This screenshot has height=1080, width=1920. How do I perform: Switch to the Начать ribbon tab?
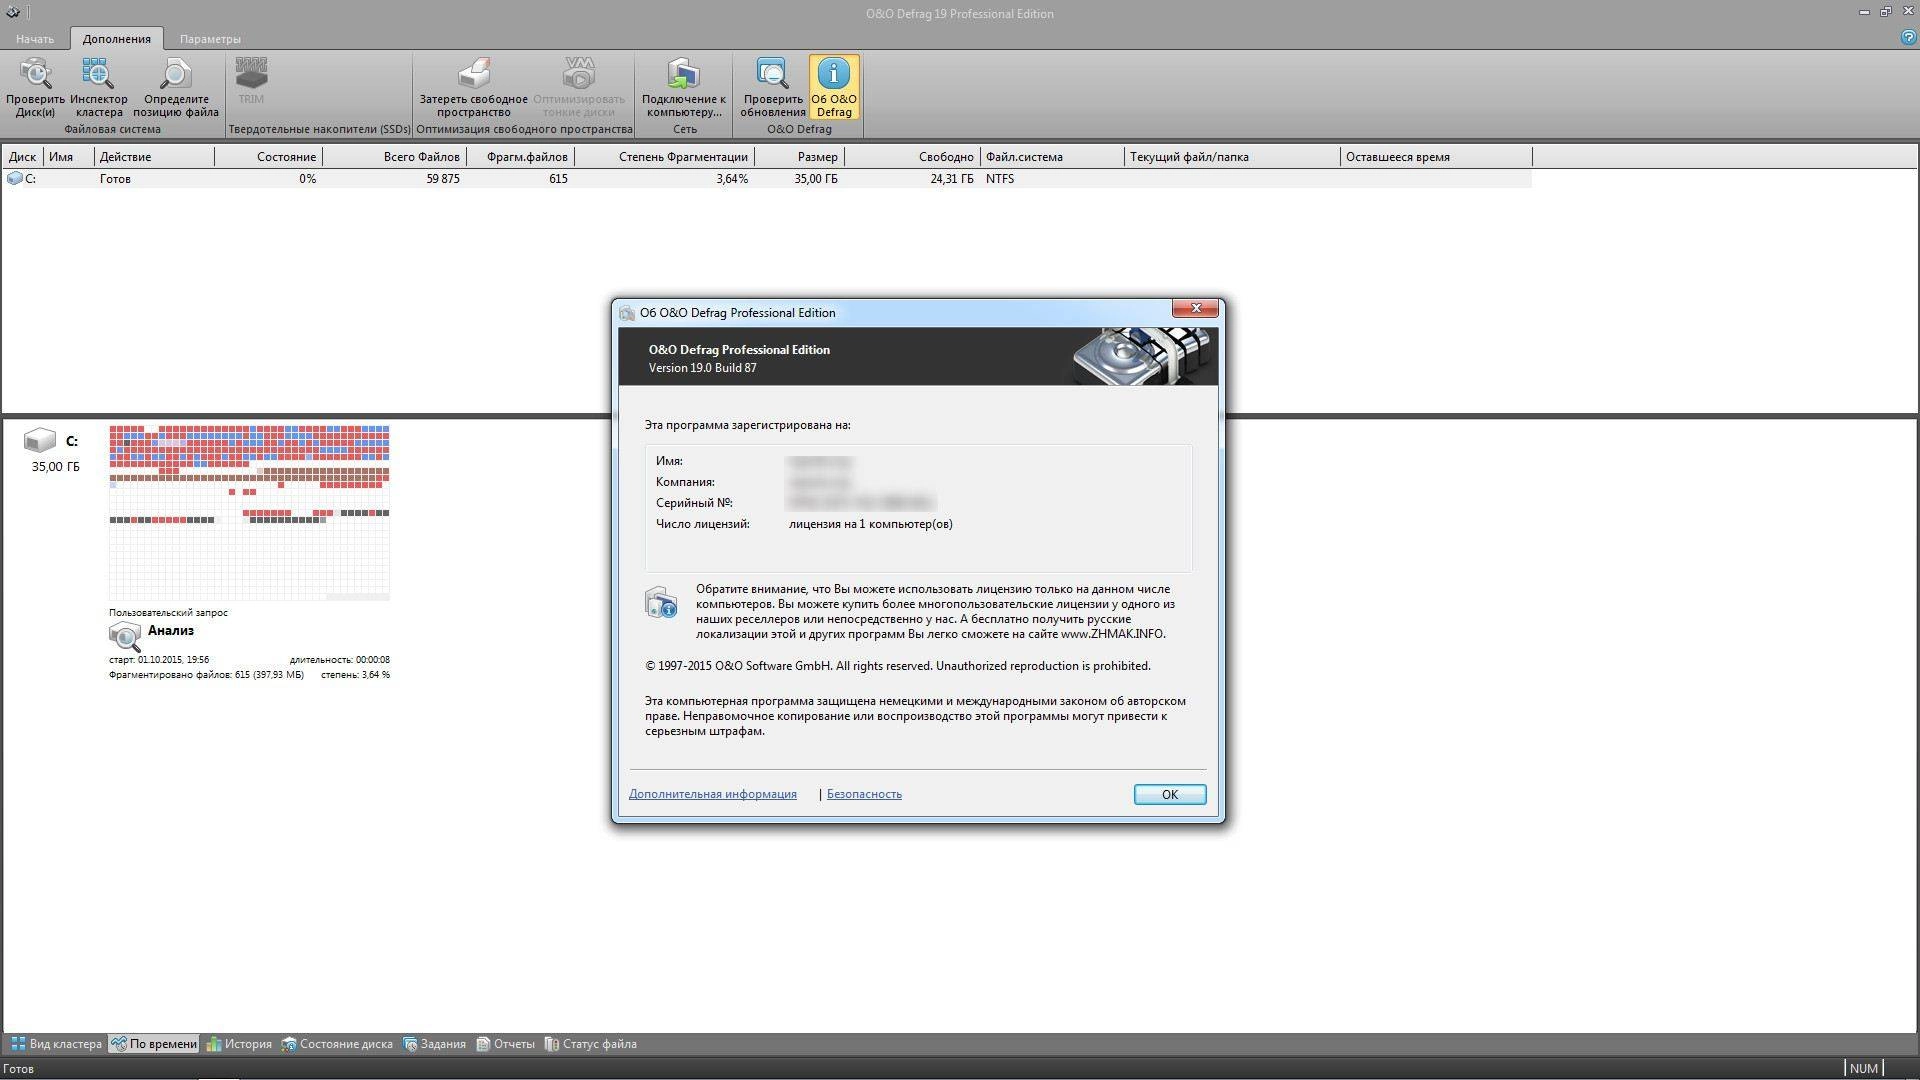tap(35, 39)
